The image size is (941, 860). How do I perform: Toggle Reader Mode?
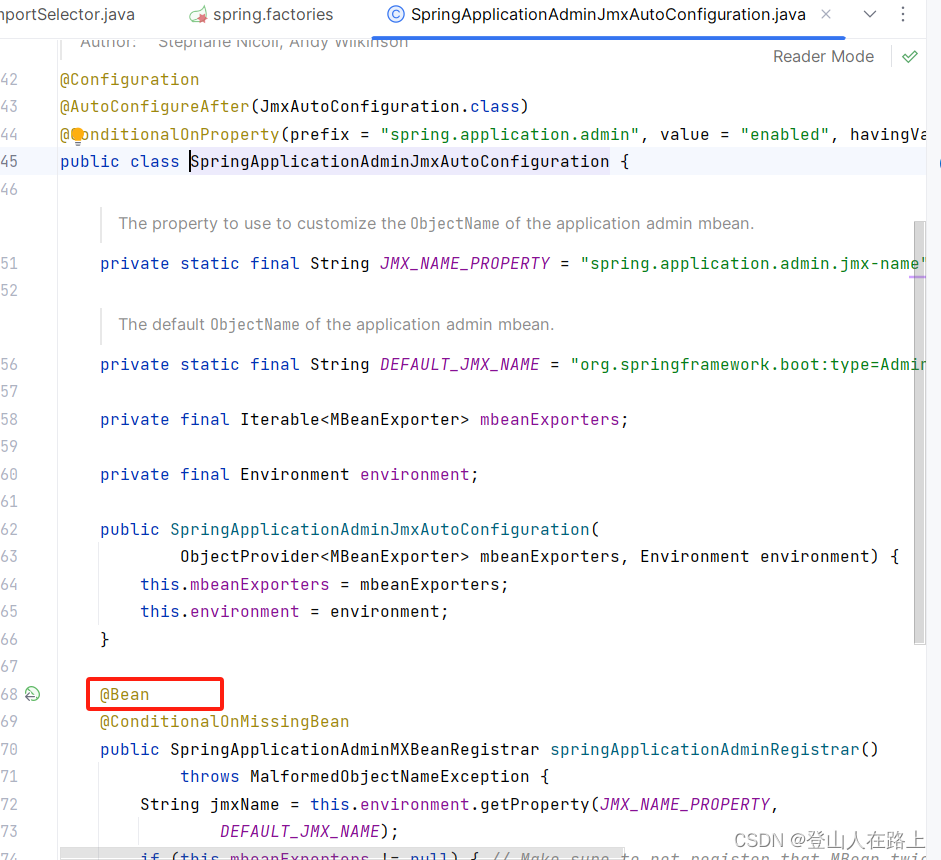823,56
